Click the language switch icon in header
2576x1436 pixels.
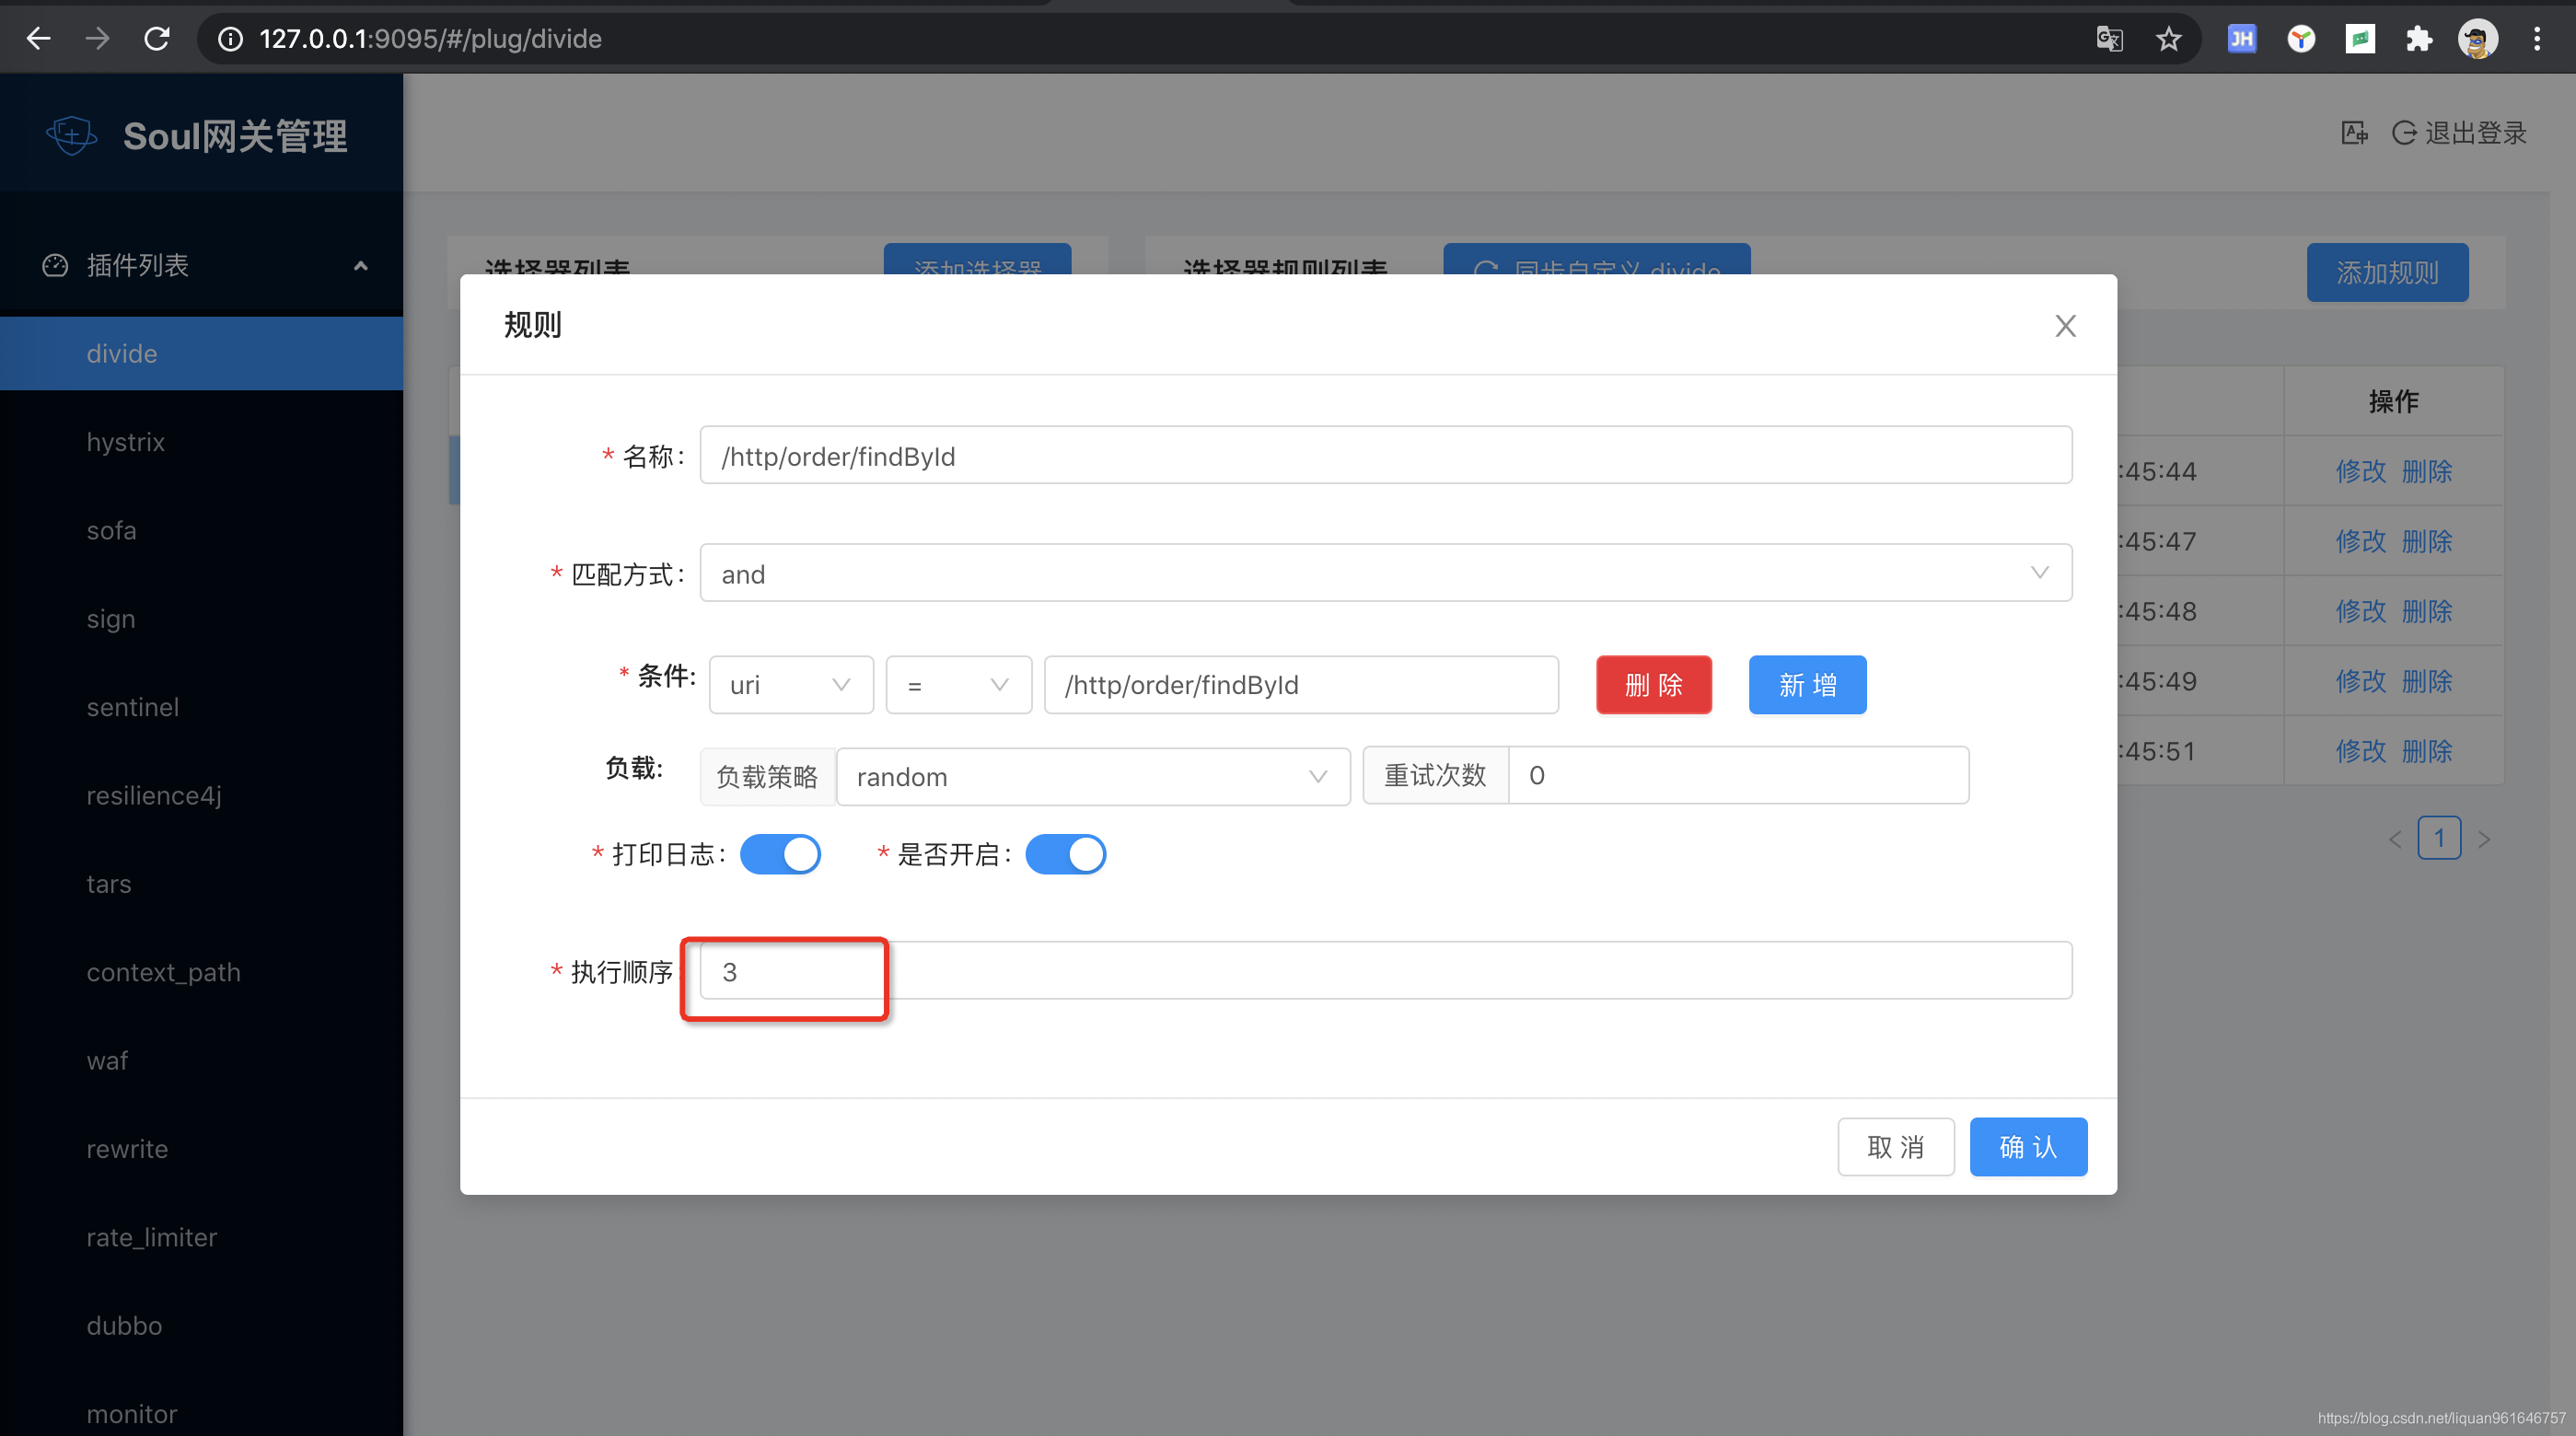(2355, 132)
